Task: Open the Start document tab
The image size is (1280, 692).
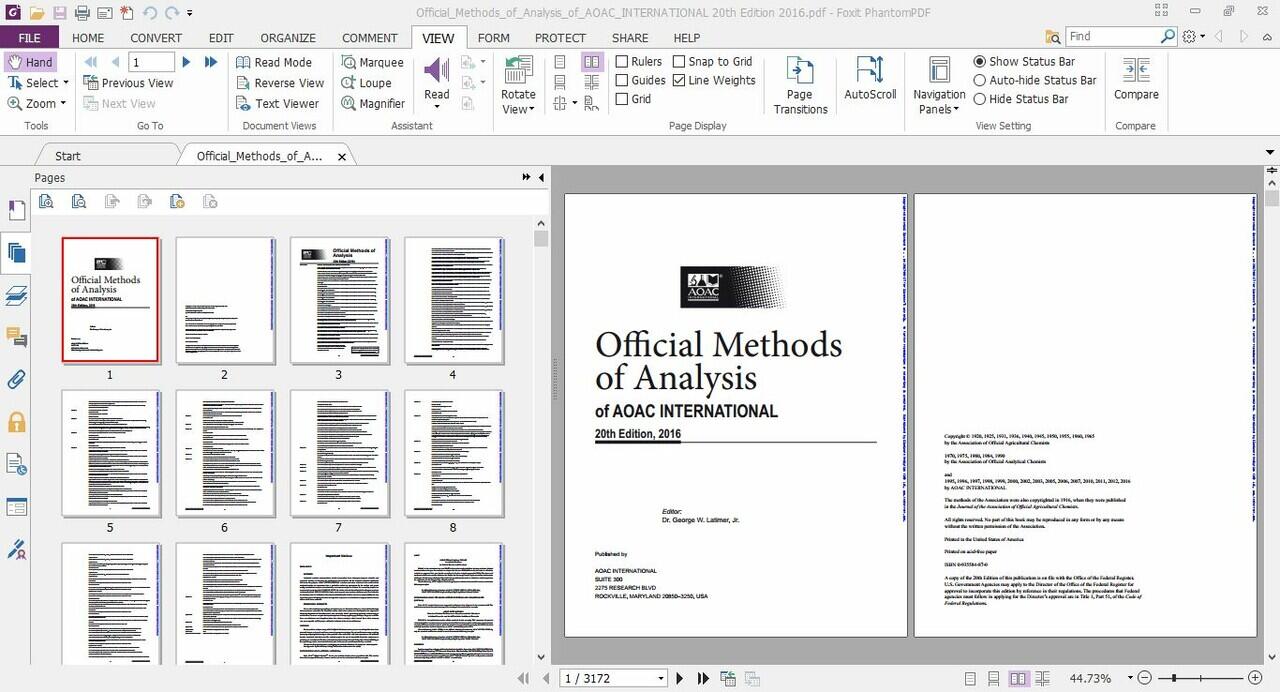Action: point(68,156)
